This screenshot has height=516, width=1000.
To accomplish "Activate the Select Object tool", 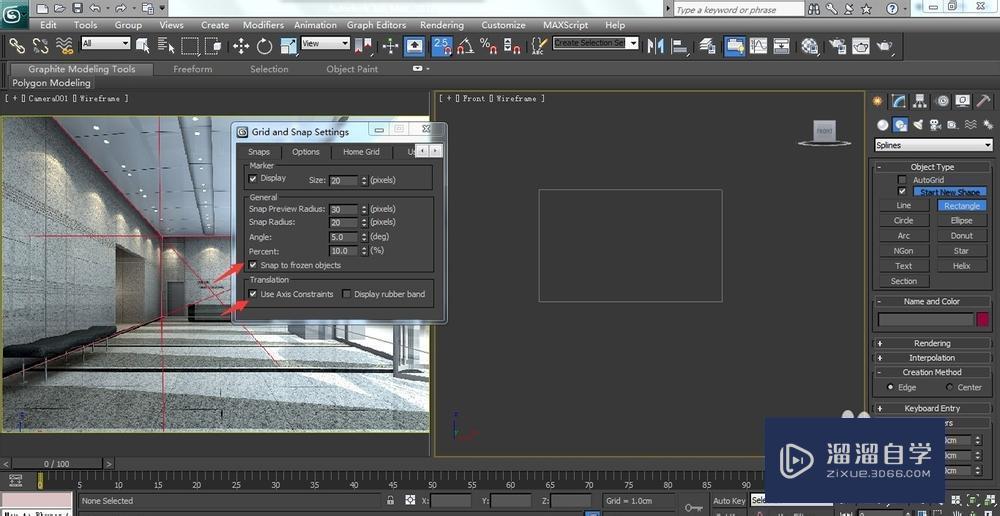I will click(142, 45).
